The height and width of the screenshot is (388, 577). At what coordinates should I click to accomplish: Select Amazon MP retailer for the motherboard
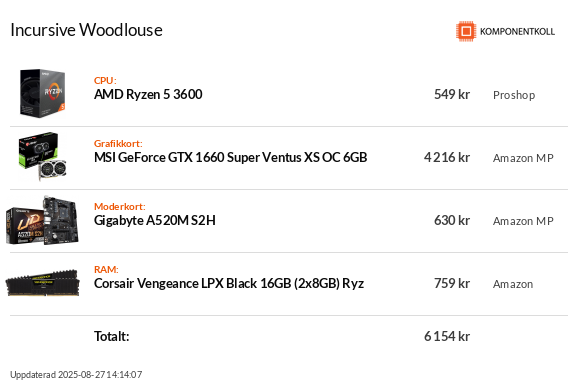click(523, 221)
